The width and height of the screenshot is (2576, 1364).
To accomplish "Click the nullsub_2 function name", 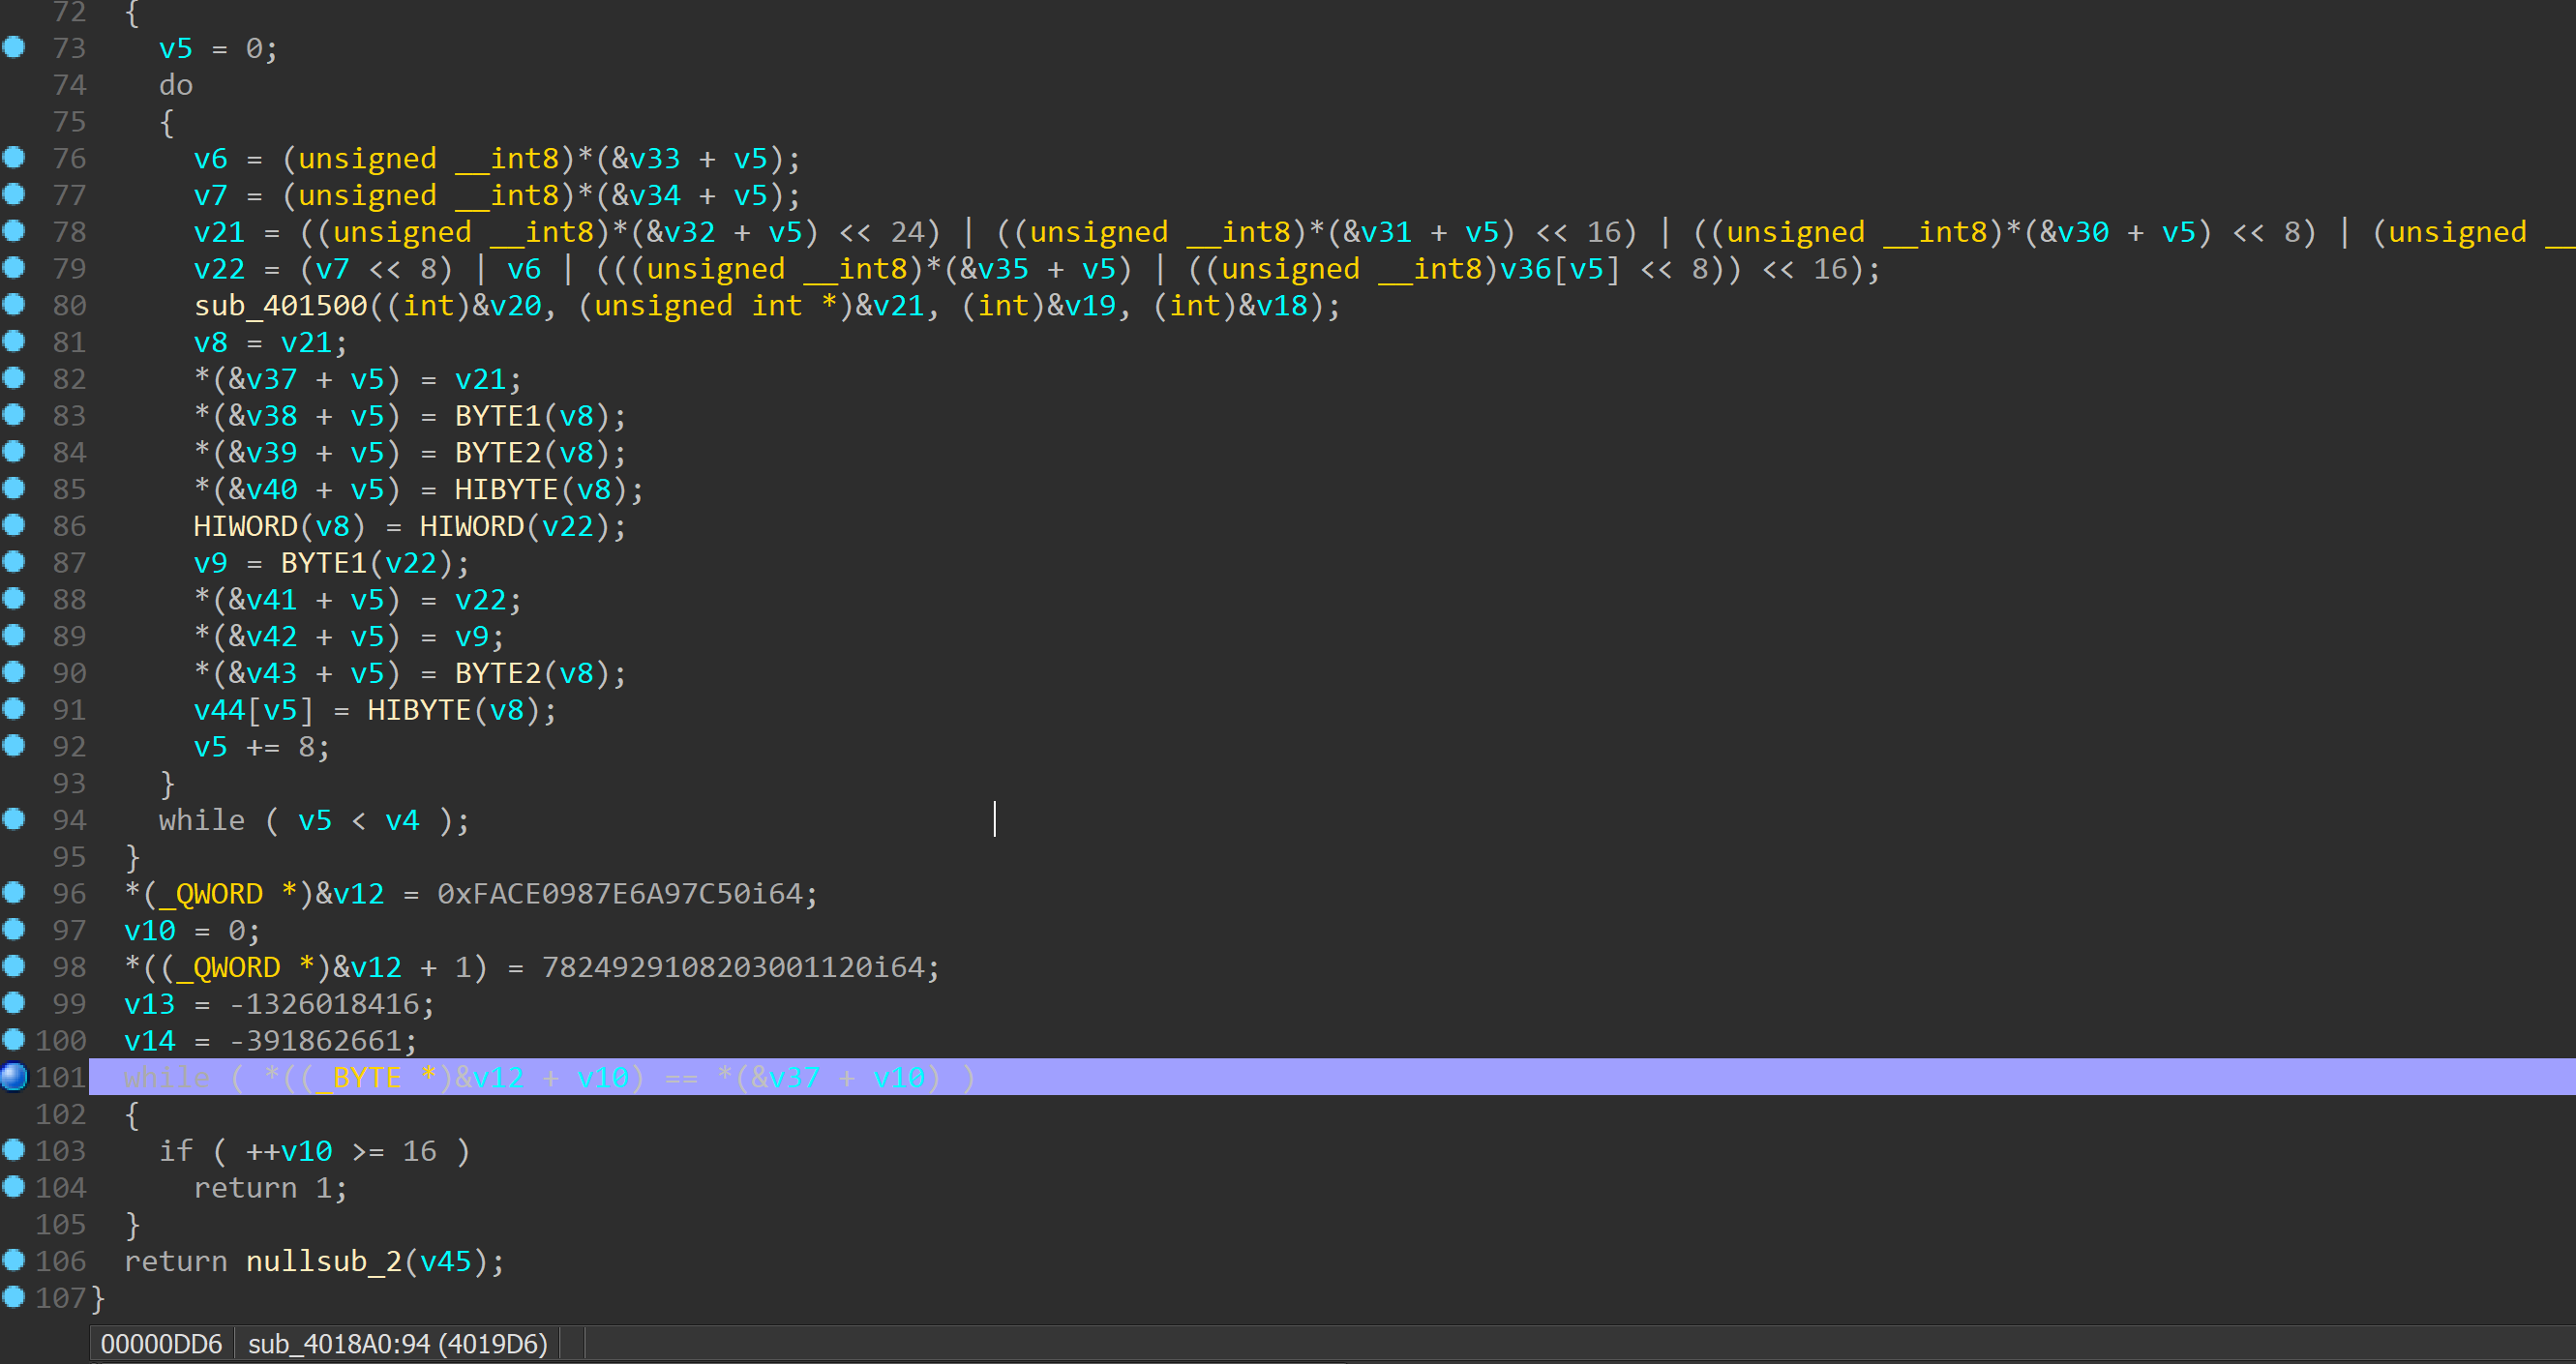I will (x=323, y=1262).
